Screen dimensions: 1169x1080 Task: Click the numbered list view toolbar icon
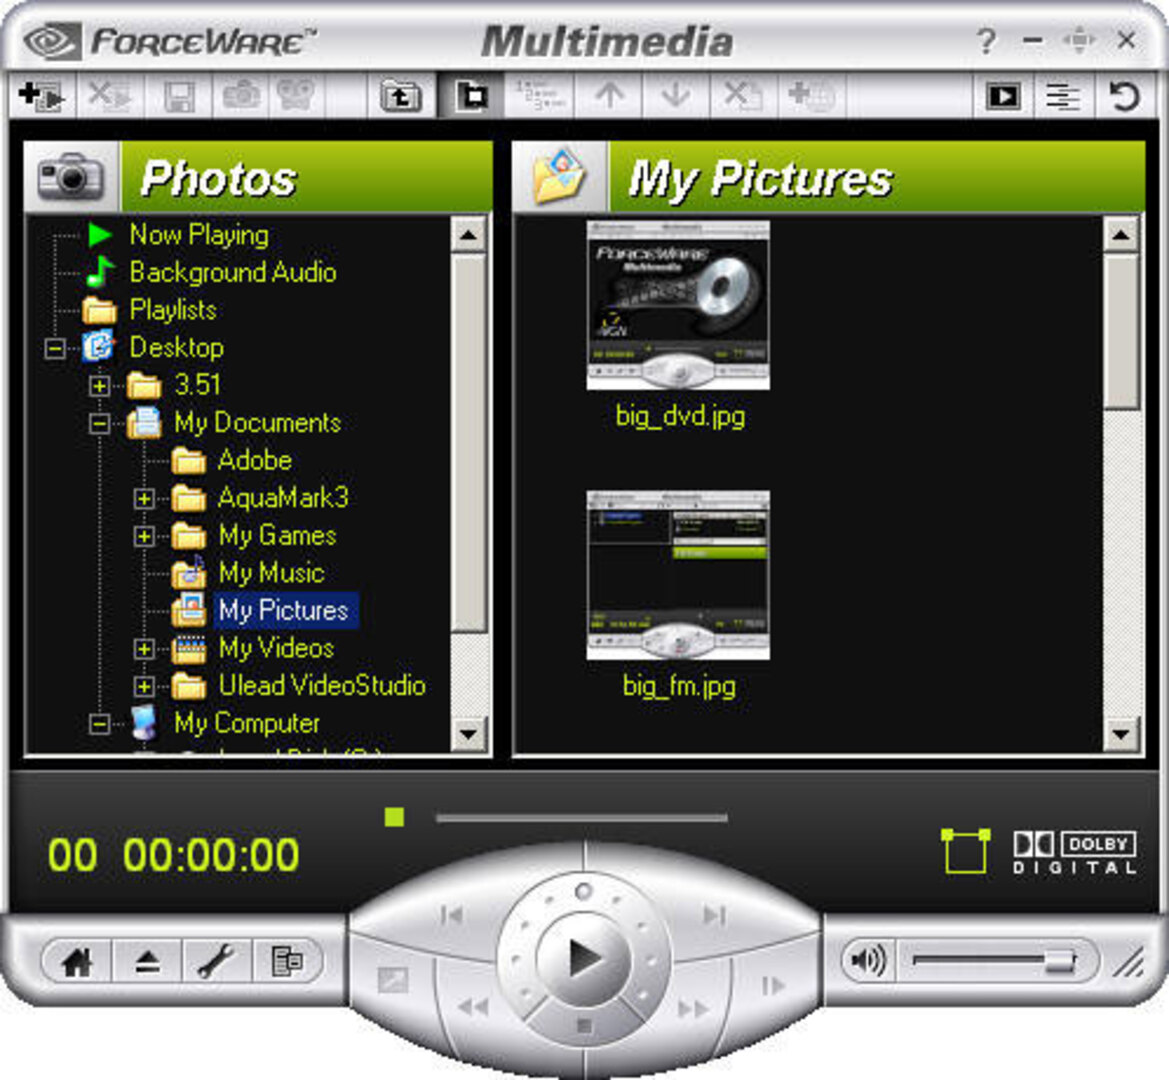point(541,96)
